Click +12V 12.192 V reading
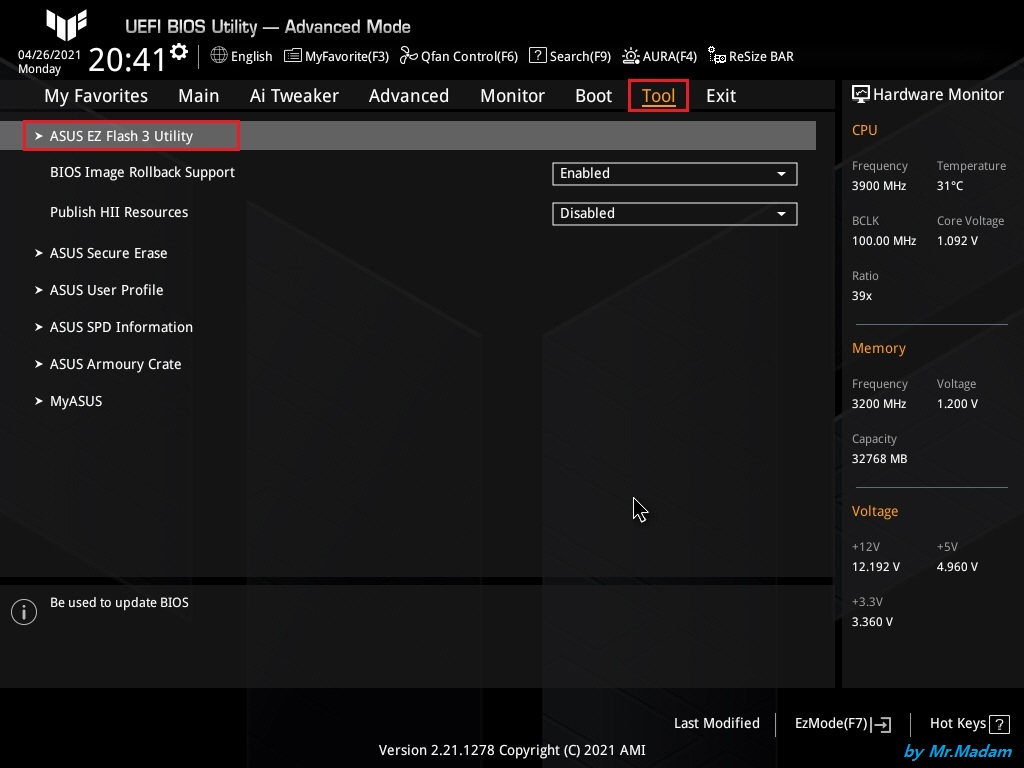 (x=876, y=567)
